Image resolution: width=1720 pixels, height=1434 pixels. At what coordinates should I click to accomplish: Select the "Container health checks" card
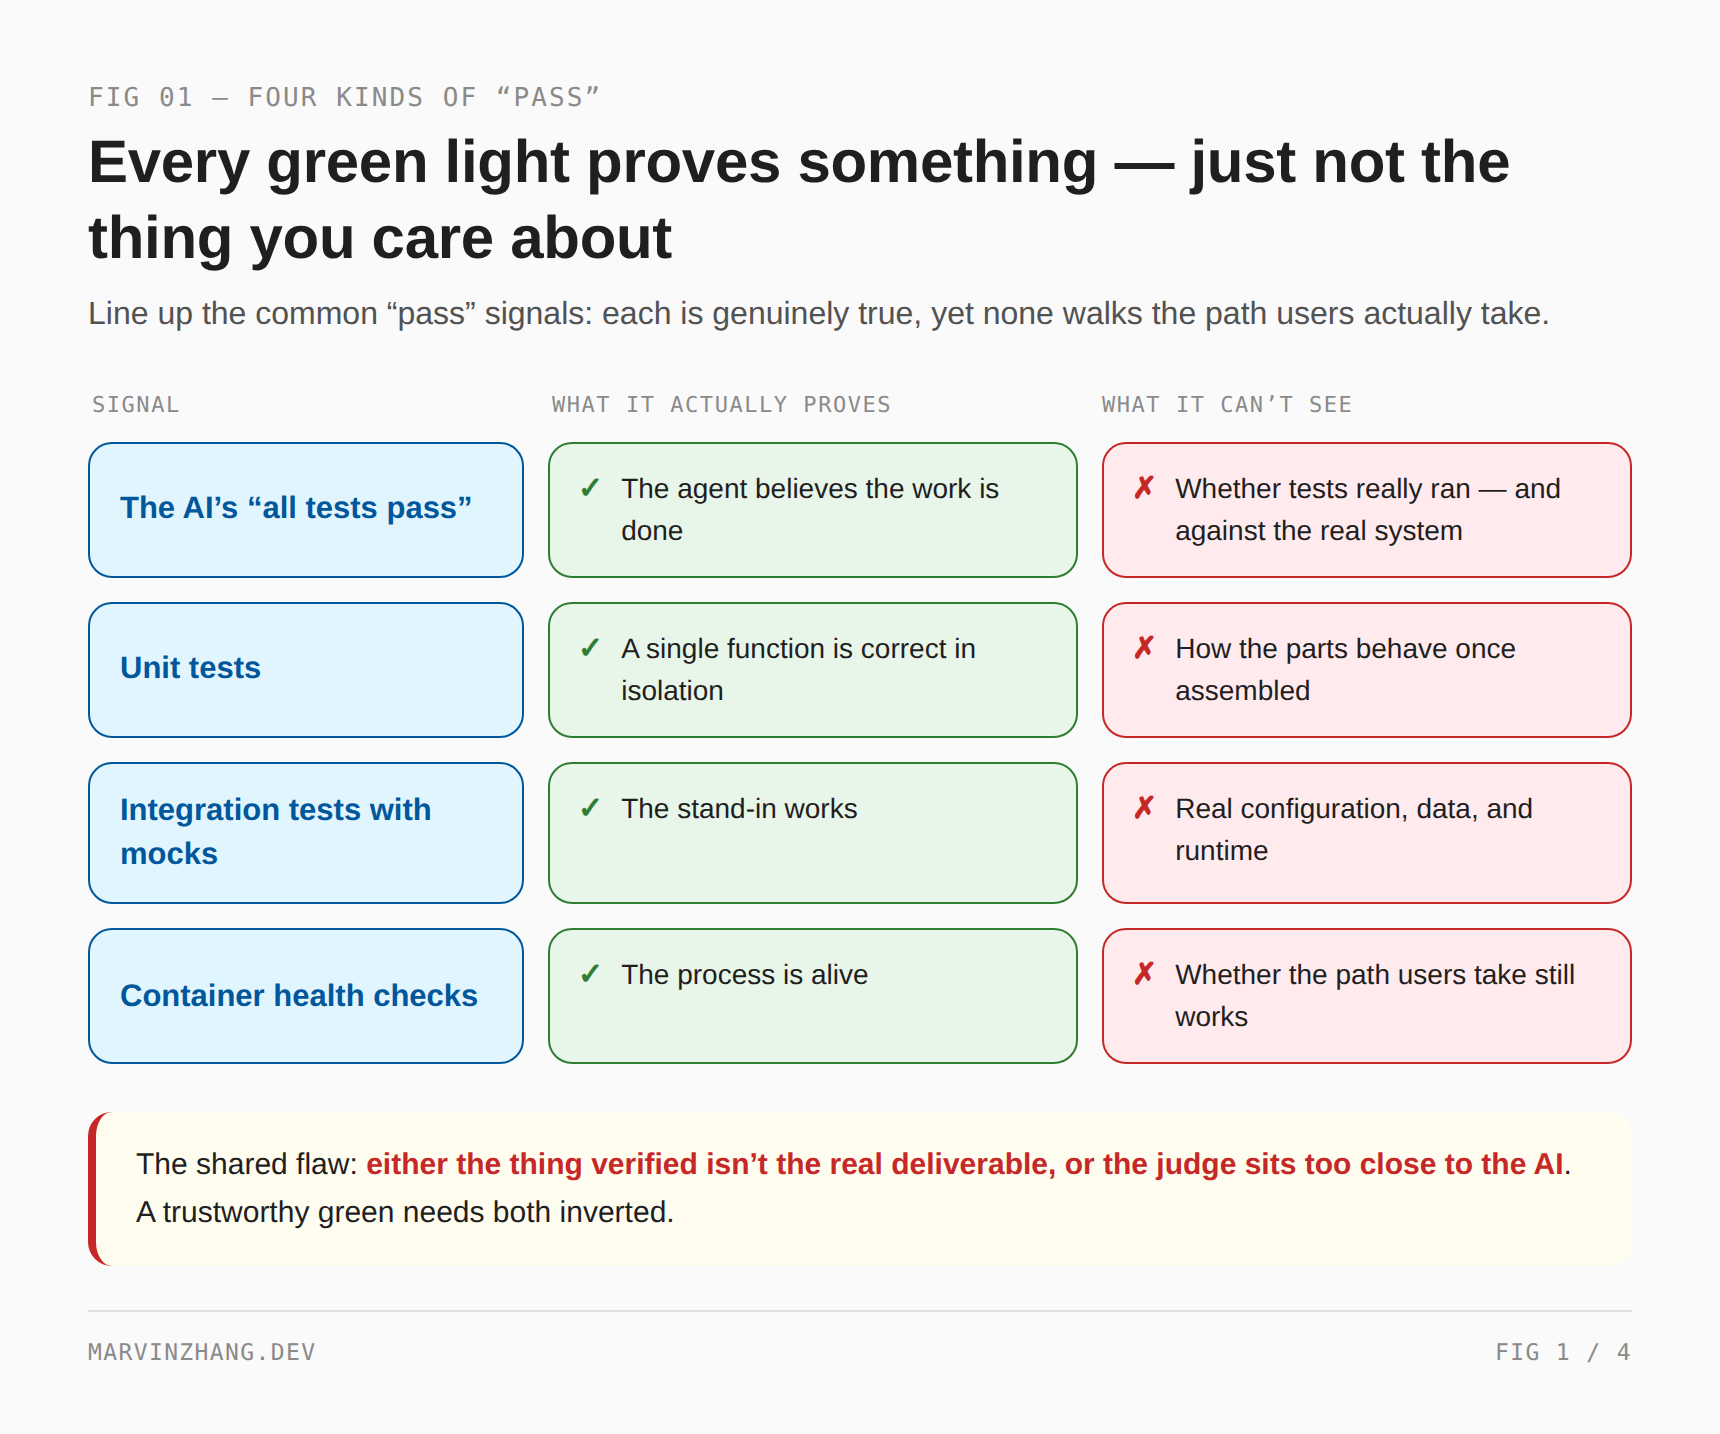306,996
